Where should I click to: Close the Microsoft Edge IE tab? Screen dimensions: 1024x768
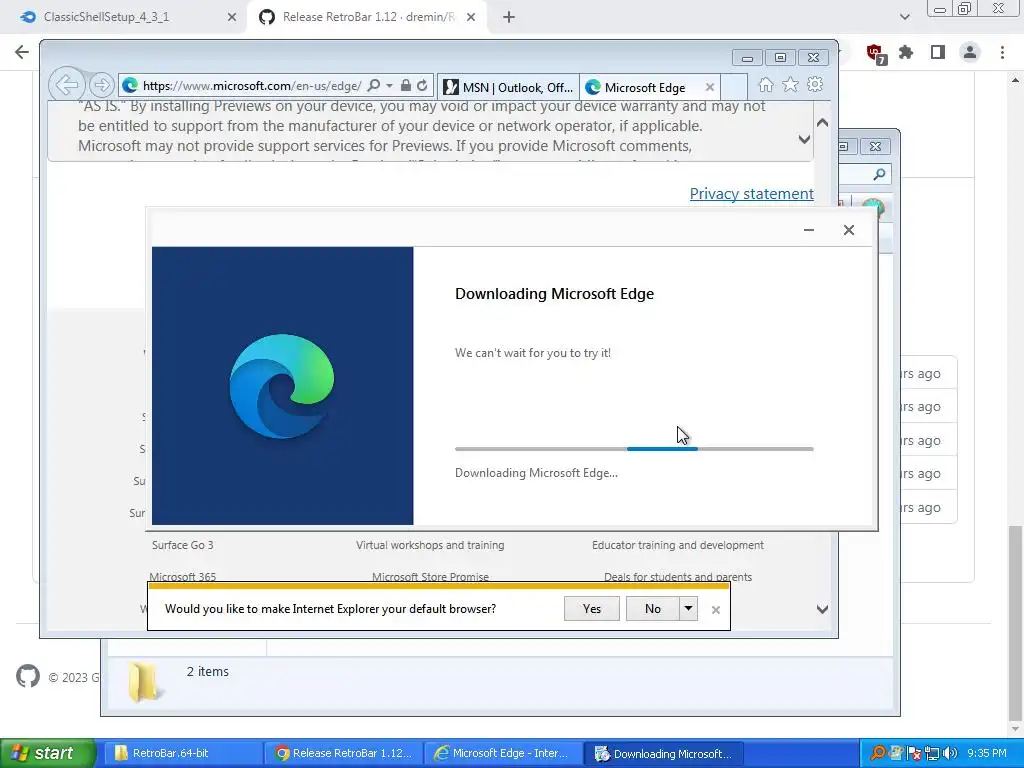click(710, 87)
